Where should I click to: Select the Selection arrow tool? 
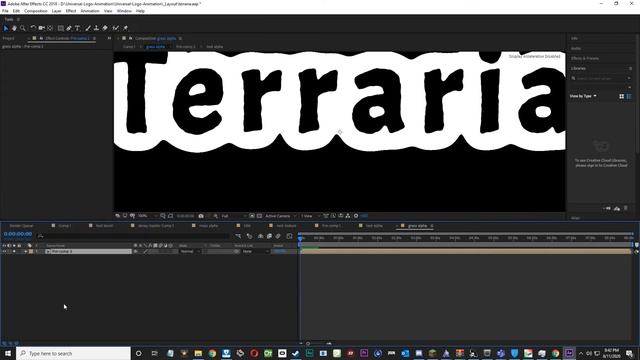click(6, 28)
